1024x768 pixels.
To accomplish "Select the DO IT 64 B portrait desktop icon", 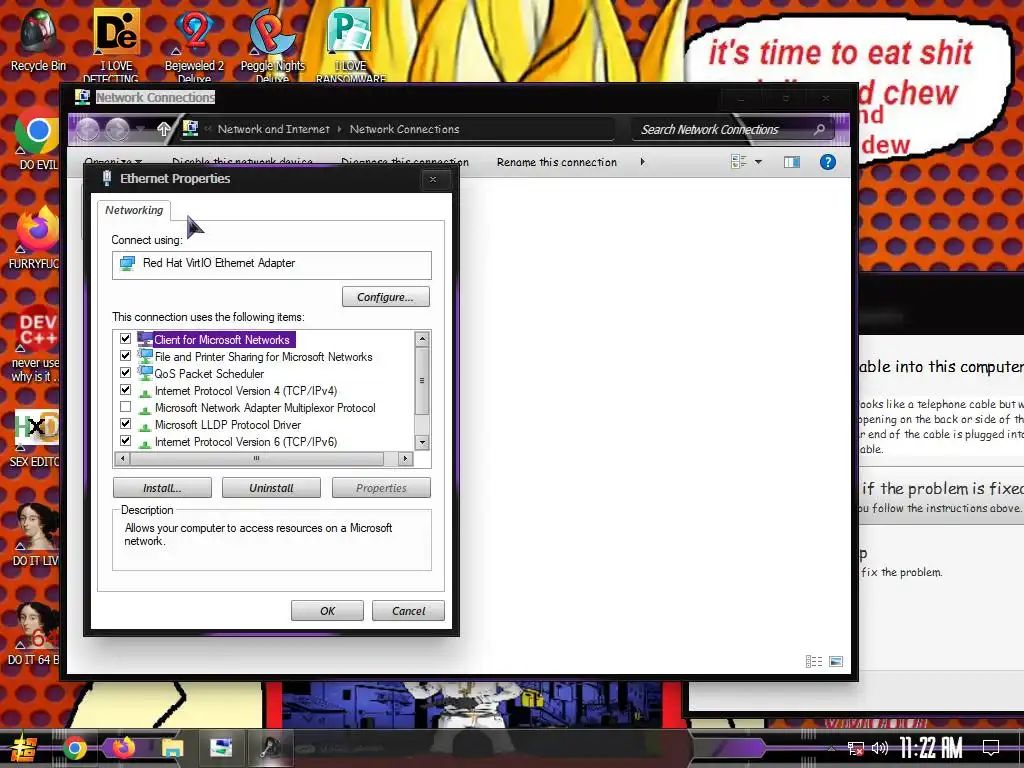I will (x=34, y=633).
